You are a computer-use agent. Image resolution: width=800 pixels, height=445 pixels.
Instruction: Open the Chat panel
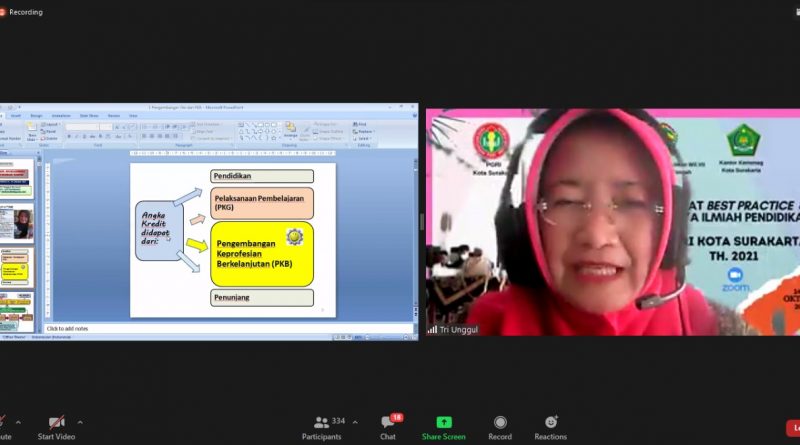[x=388, y=427]
